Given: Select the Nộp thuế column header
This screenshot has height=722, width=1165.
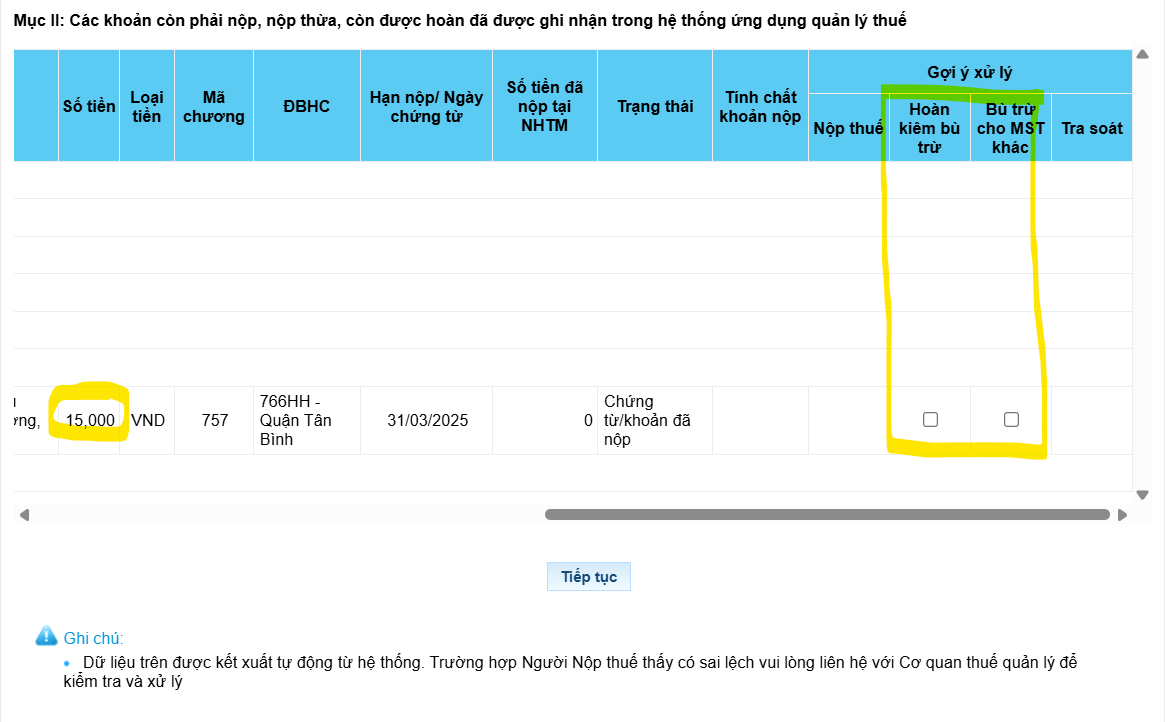Looking at the screenshot, I should pos(848,128).
